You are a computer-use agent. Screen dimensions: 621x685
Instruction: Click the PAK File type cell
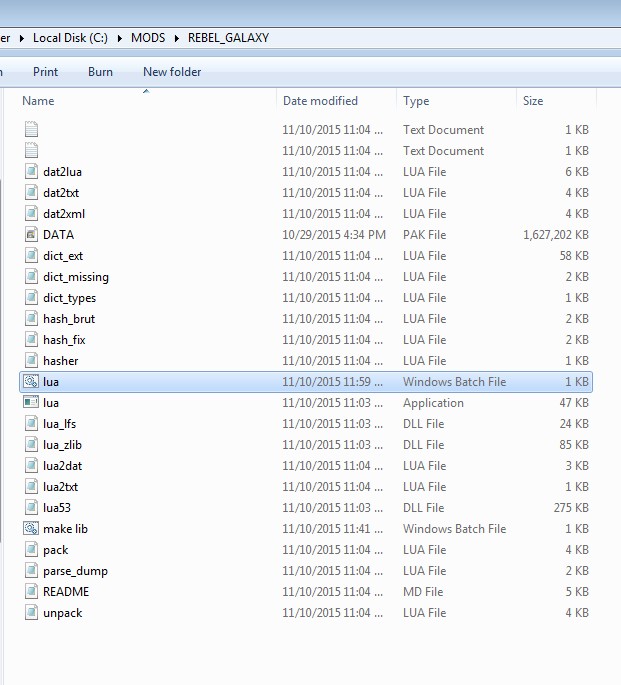(424, 235)
